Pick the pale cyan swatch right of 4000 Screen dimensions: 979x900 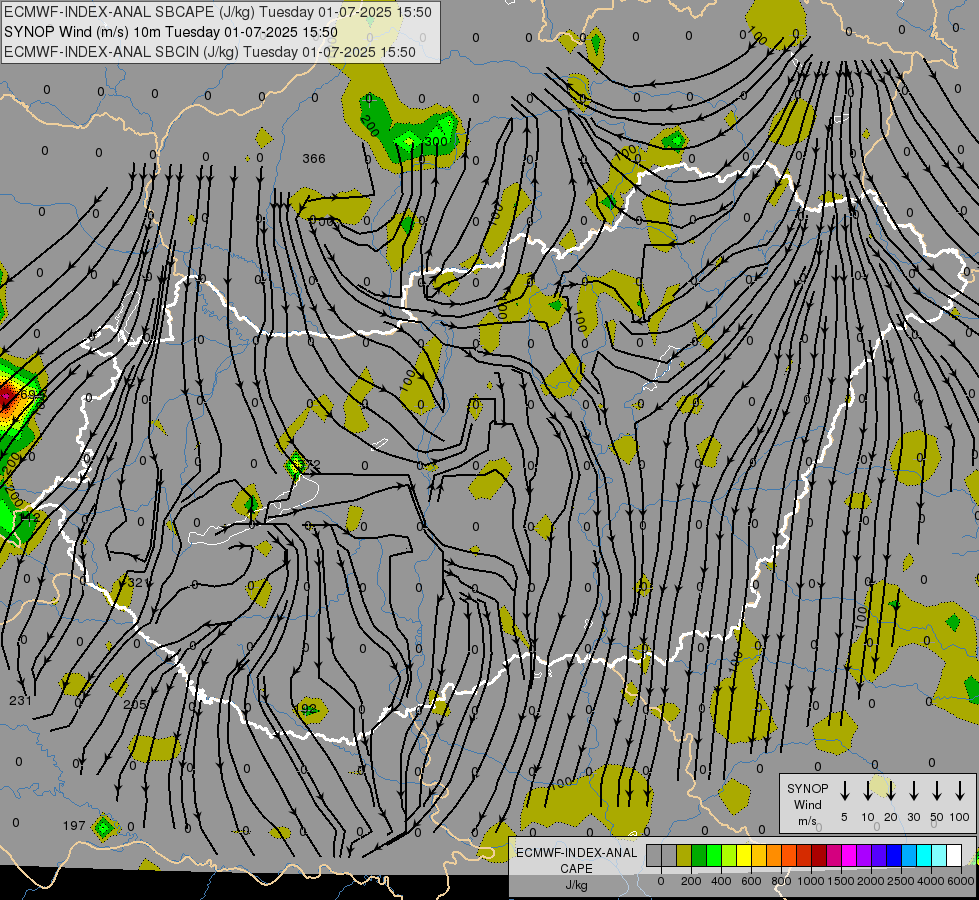pyautogui.click(x=940, y=855)
